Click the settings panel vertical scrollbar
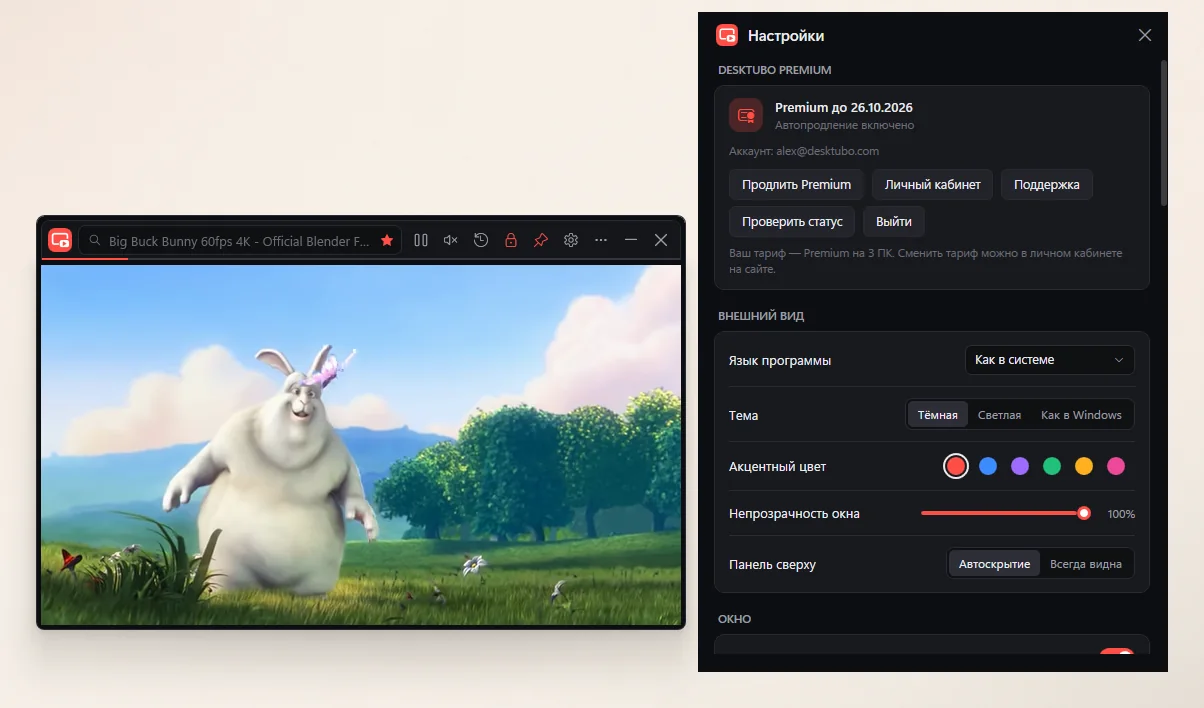The height and width of the screenshot is (708, 1204). click(x=1164, y=133)
